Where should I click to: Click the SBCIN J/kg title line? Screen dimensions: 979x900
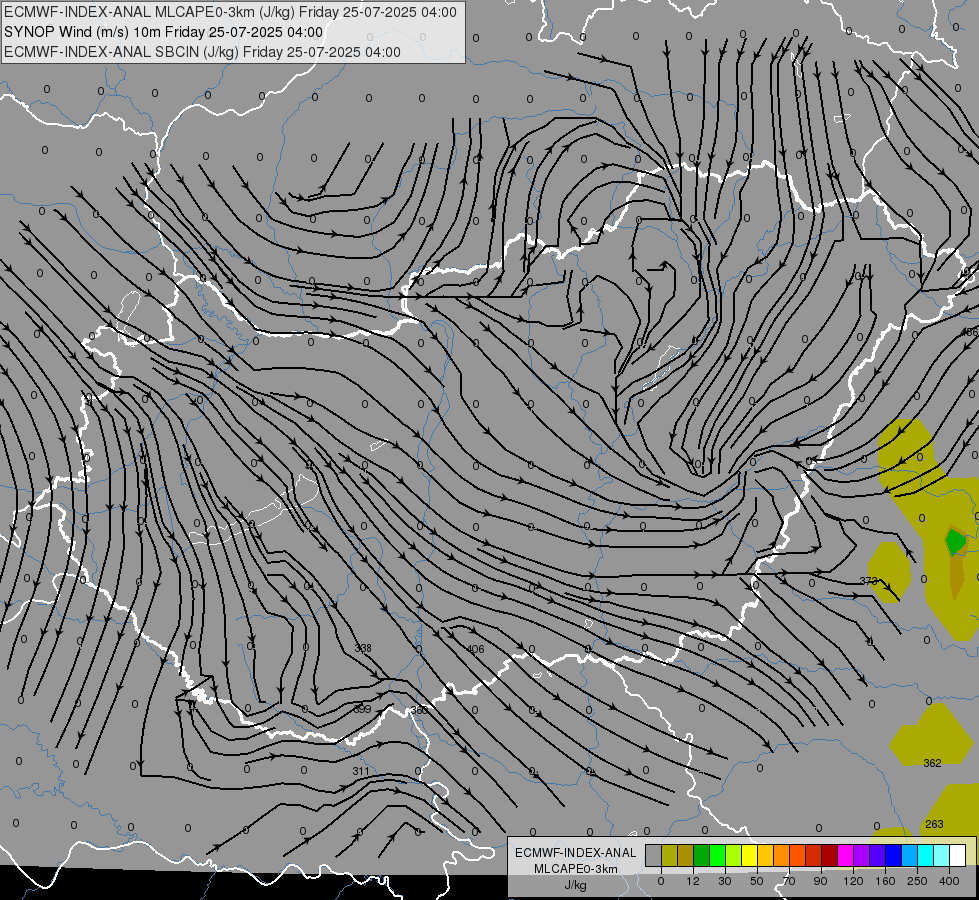(x=202, y=52)
